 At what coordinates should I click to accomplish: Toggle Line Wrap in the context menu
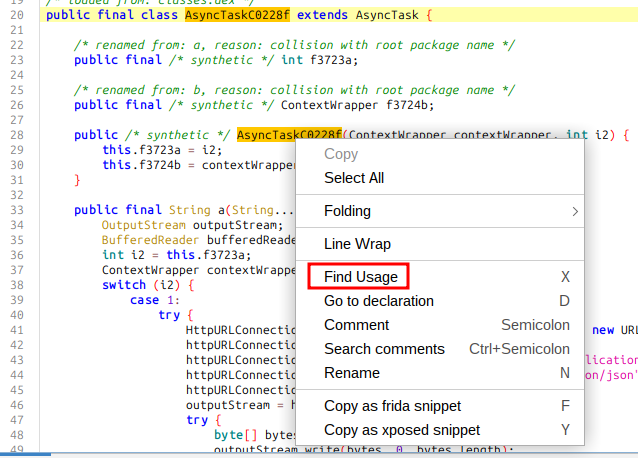pos(357,244)
